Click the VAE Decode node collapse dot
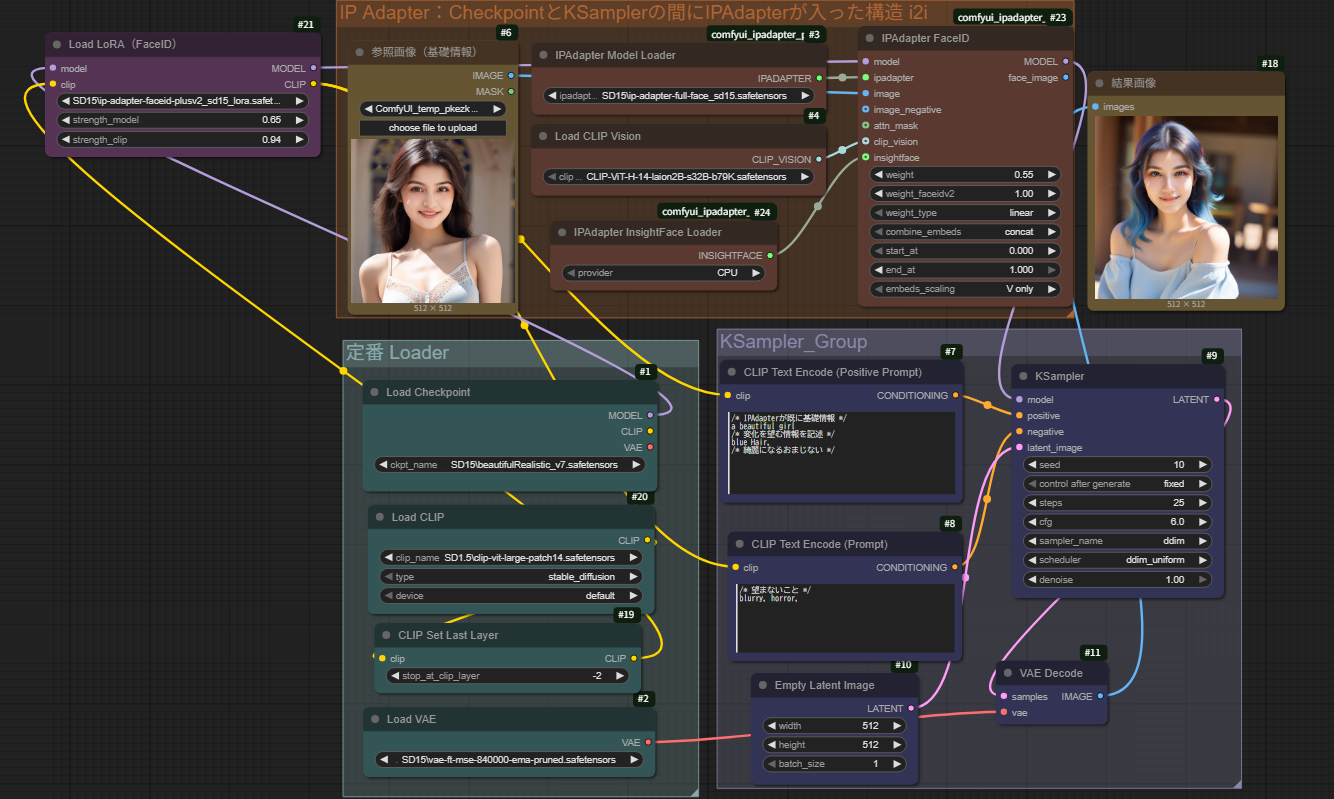 pos(1008,674)
